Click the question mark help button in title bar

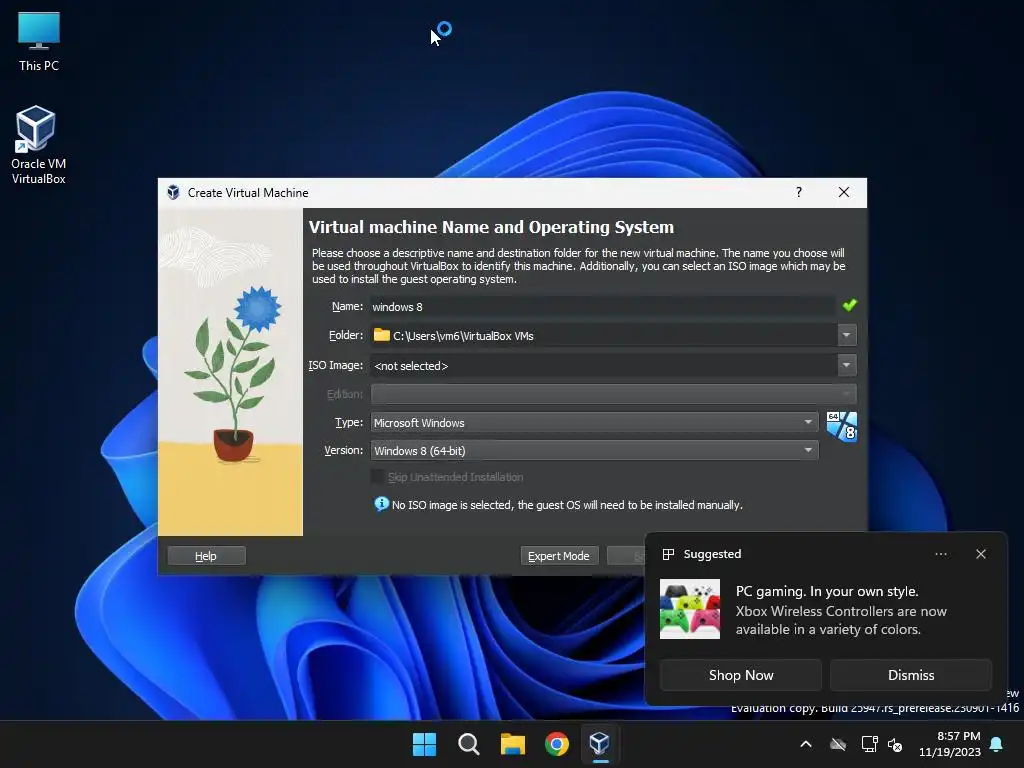pyautogui.click(x=799, y=192)
